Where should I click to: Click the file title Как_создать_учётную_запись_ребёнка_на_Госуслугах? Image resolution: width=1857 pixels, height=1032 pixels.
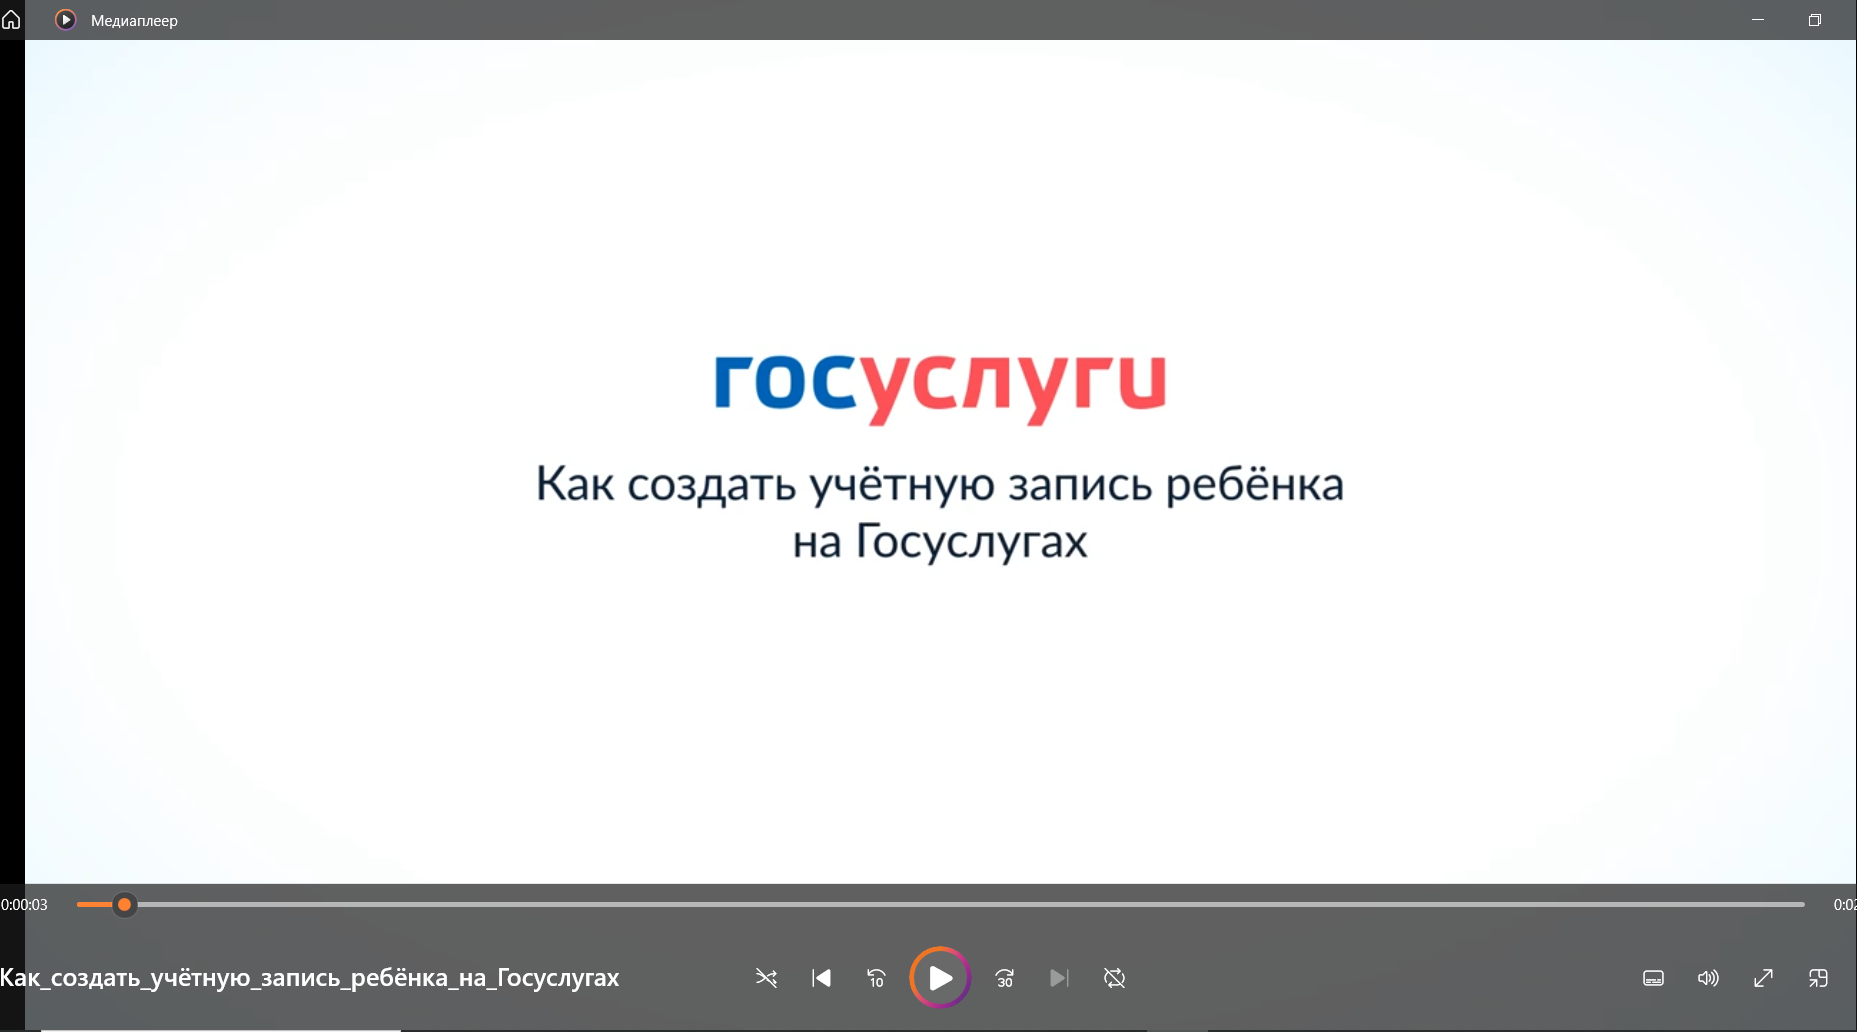pyautogui.click(x=310, y=978)
